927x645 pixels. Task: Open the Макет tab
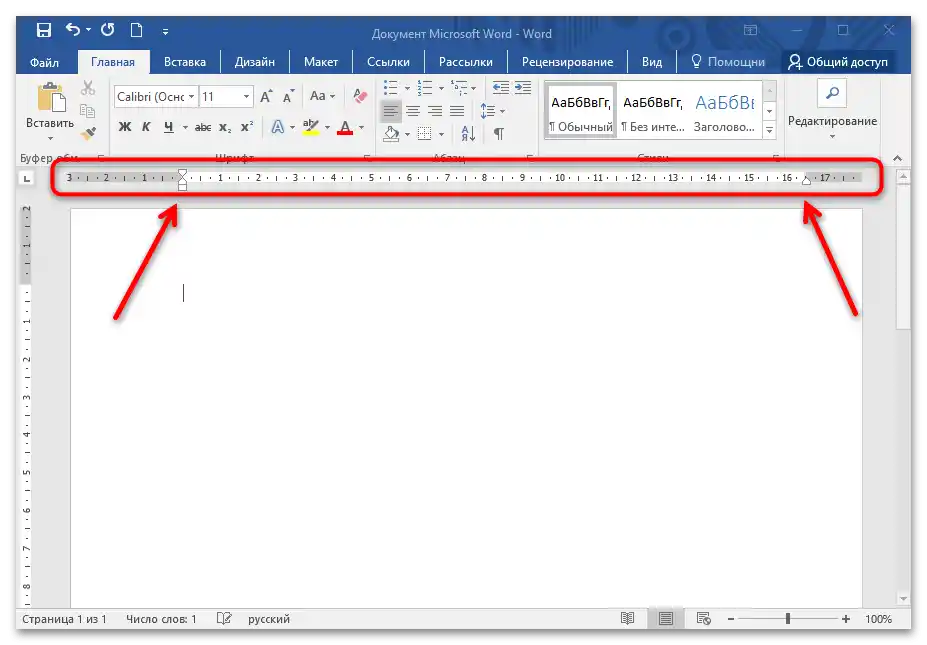coord(321,62)
